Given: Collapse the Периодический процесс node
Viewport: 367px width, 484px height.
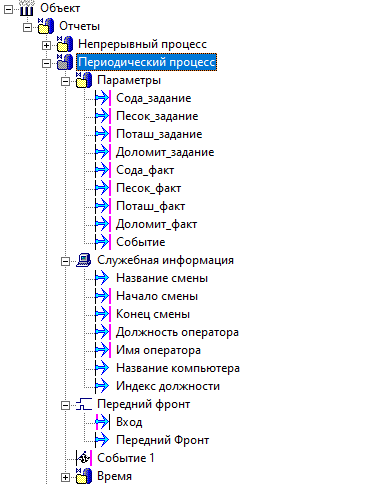Looking at the screenshot, I should coord(47,63).
